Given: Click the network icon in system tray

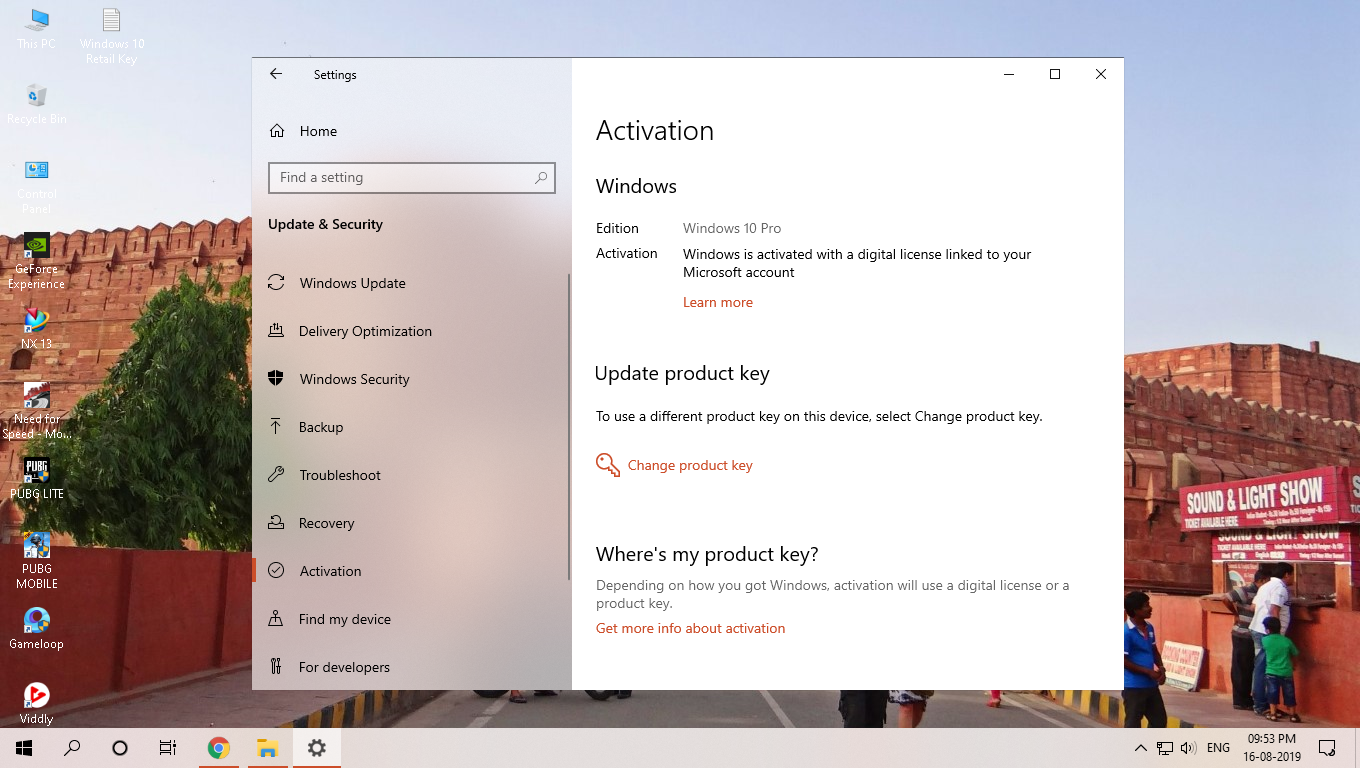Looking at the screenshot, I should tap(1165, 748).
